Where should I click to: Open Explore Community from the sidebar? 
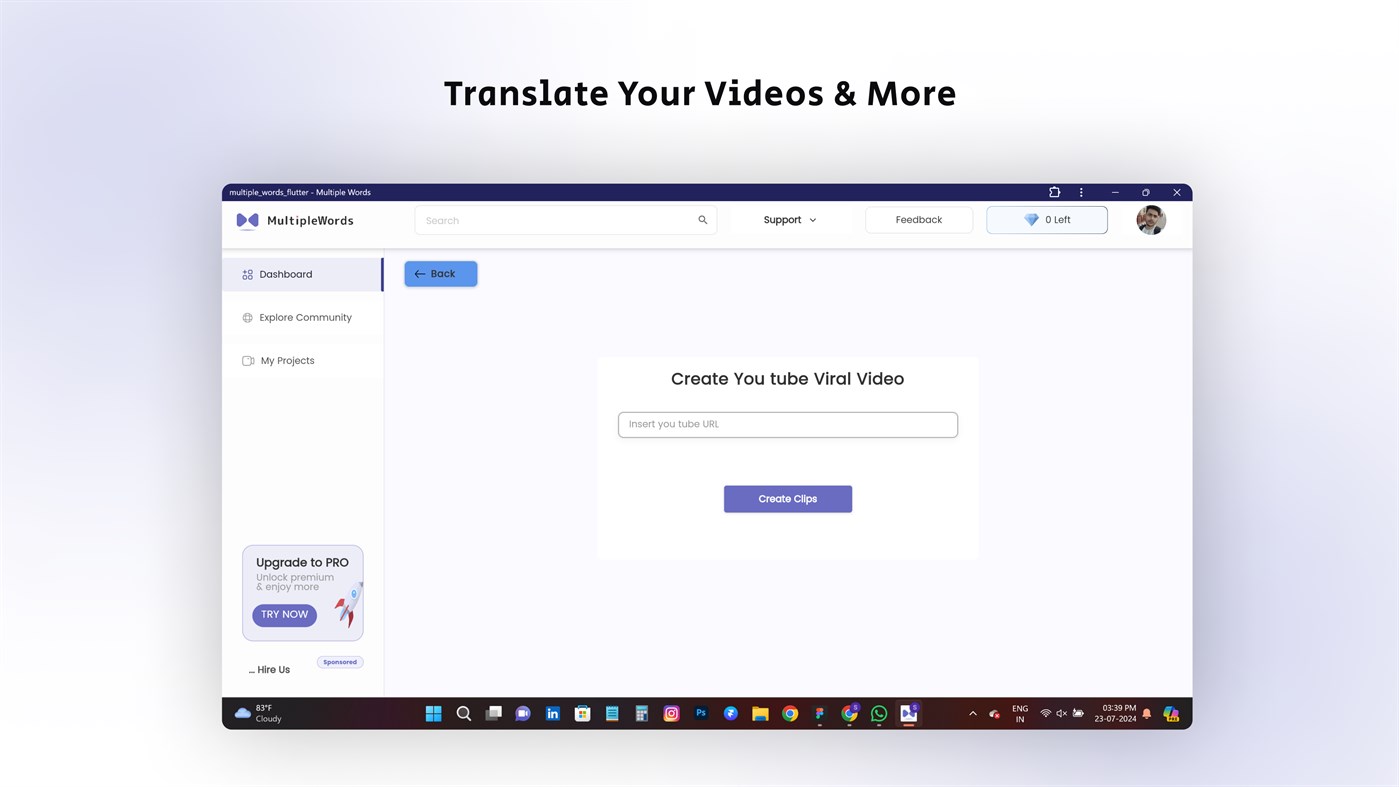(305, 317)
